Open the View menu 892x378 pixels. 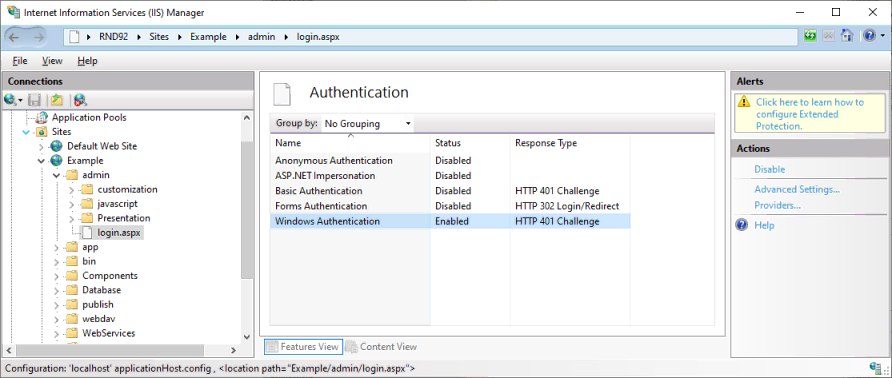click(52, 60)
